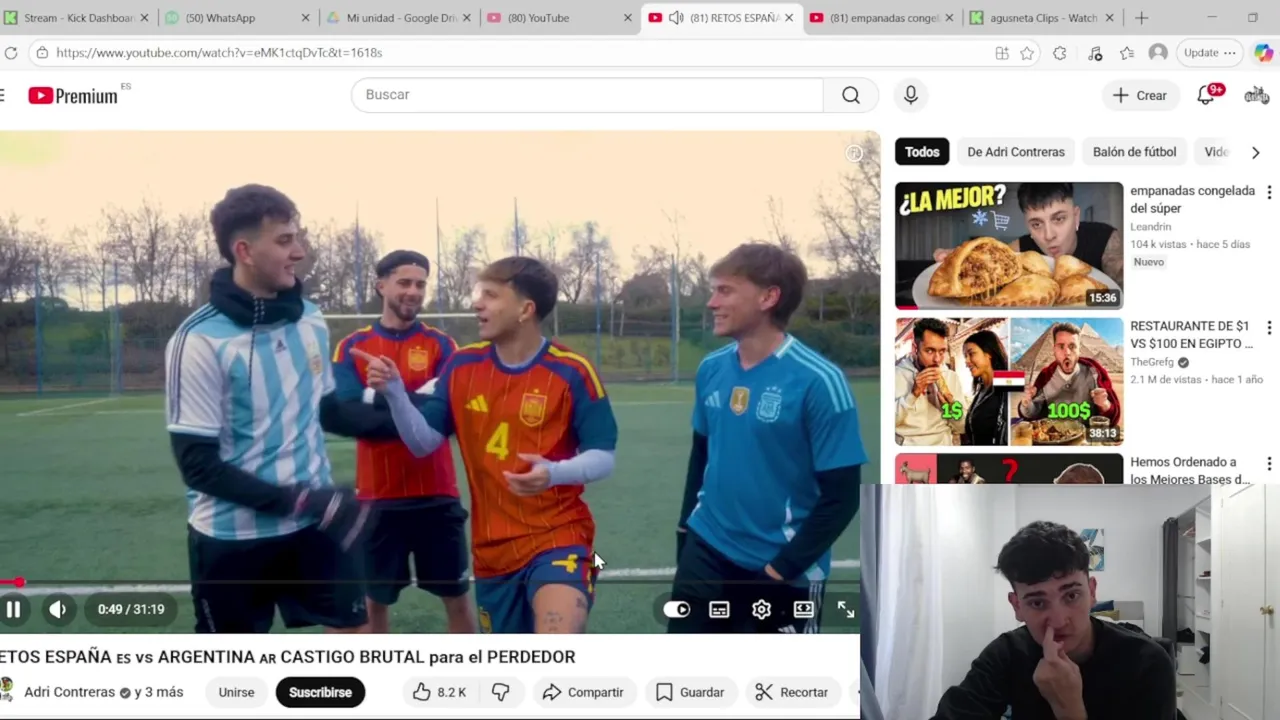The width and height of the screenshot is (1280, 720).
Task: Dislike this video
Action: click(x=501, y=692)
